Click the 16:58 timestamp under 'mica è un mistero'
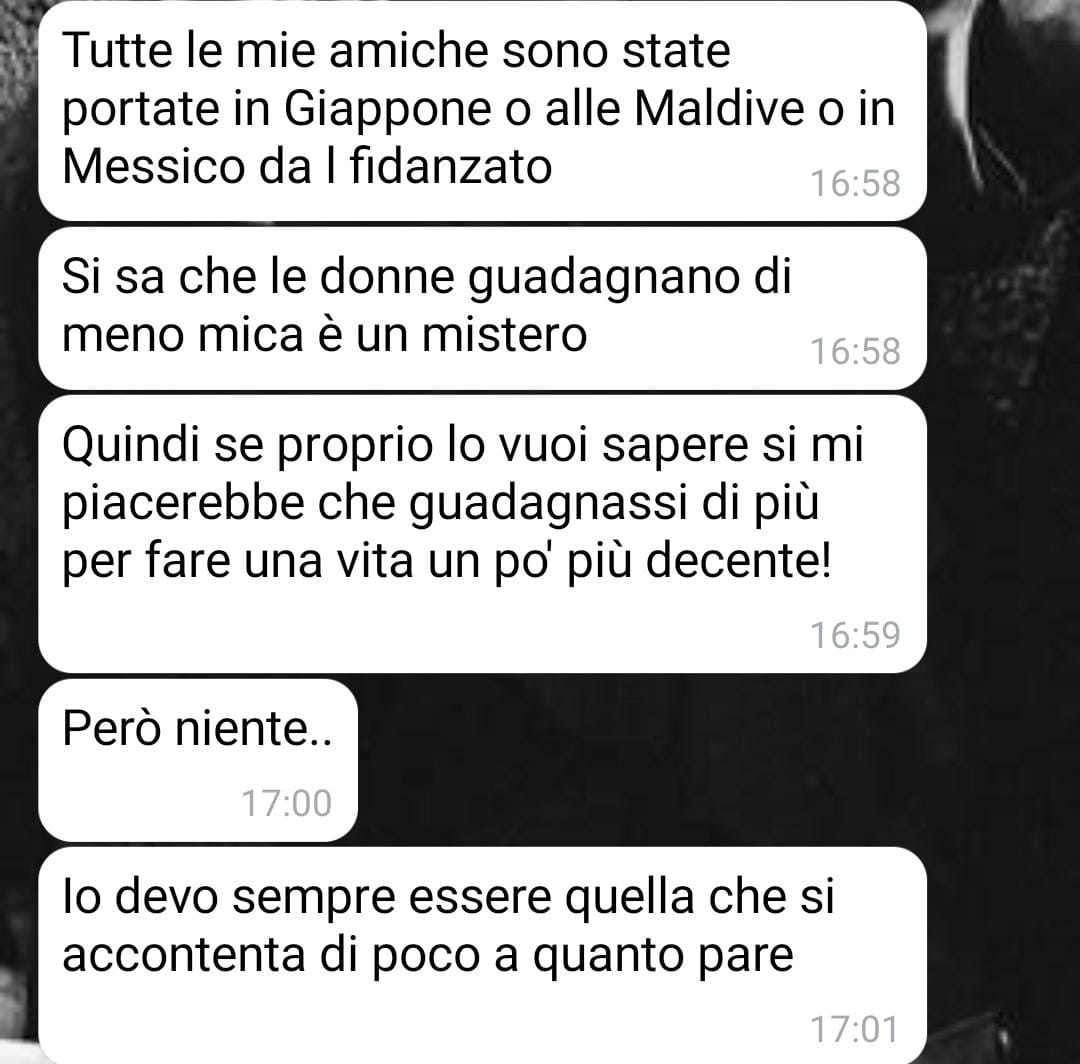Viewport: 1080px width, 1064px height. coord(855,352)
